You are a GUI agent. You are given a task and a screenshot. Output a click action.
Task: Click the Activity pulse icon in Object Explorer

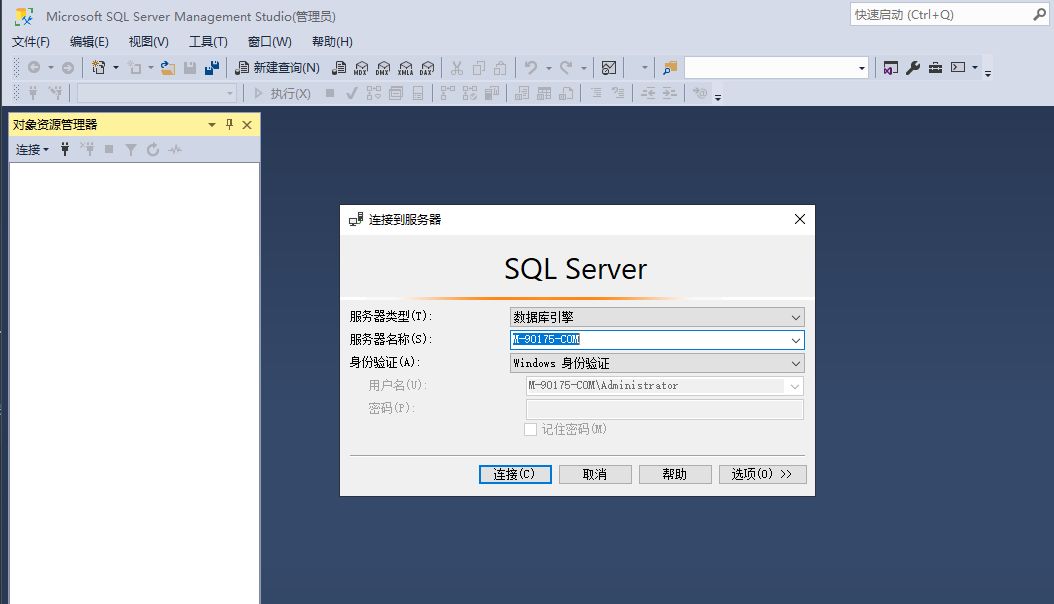click(175, 149)
